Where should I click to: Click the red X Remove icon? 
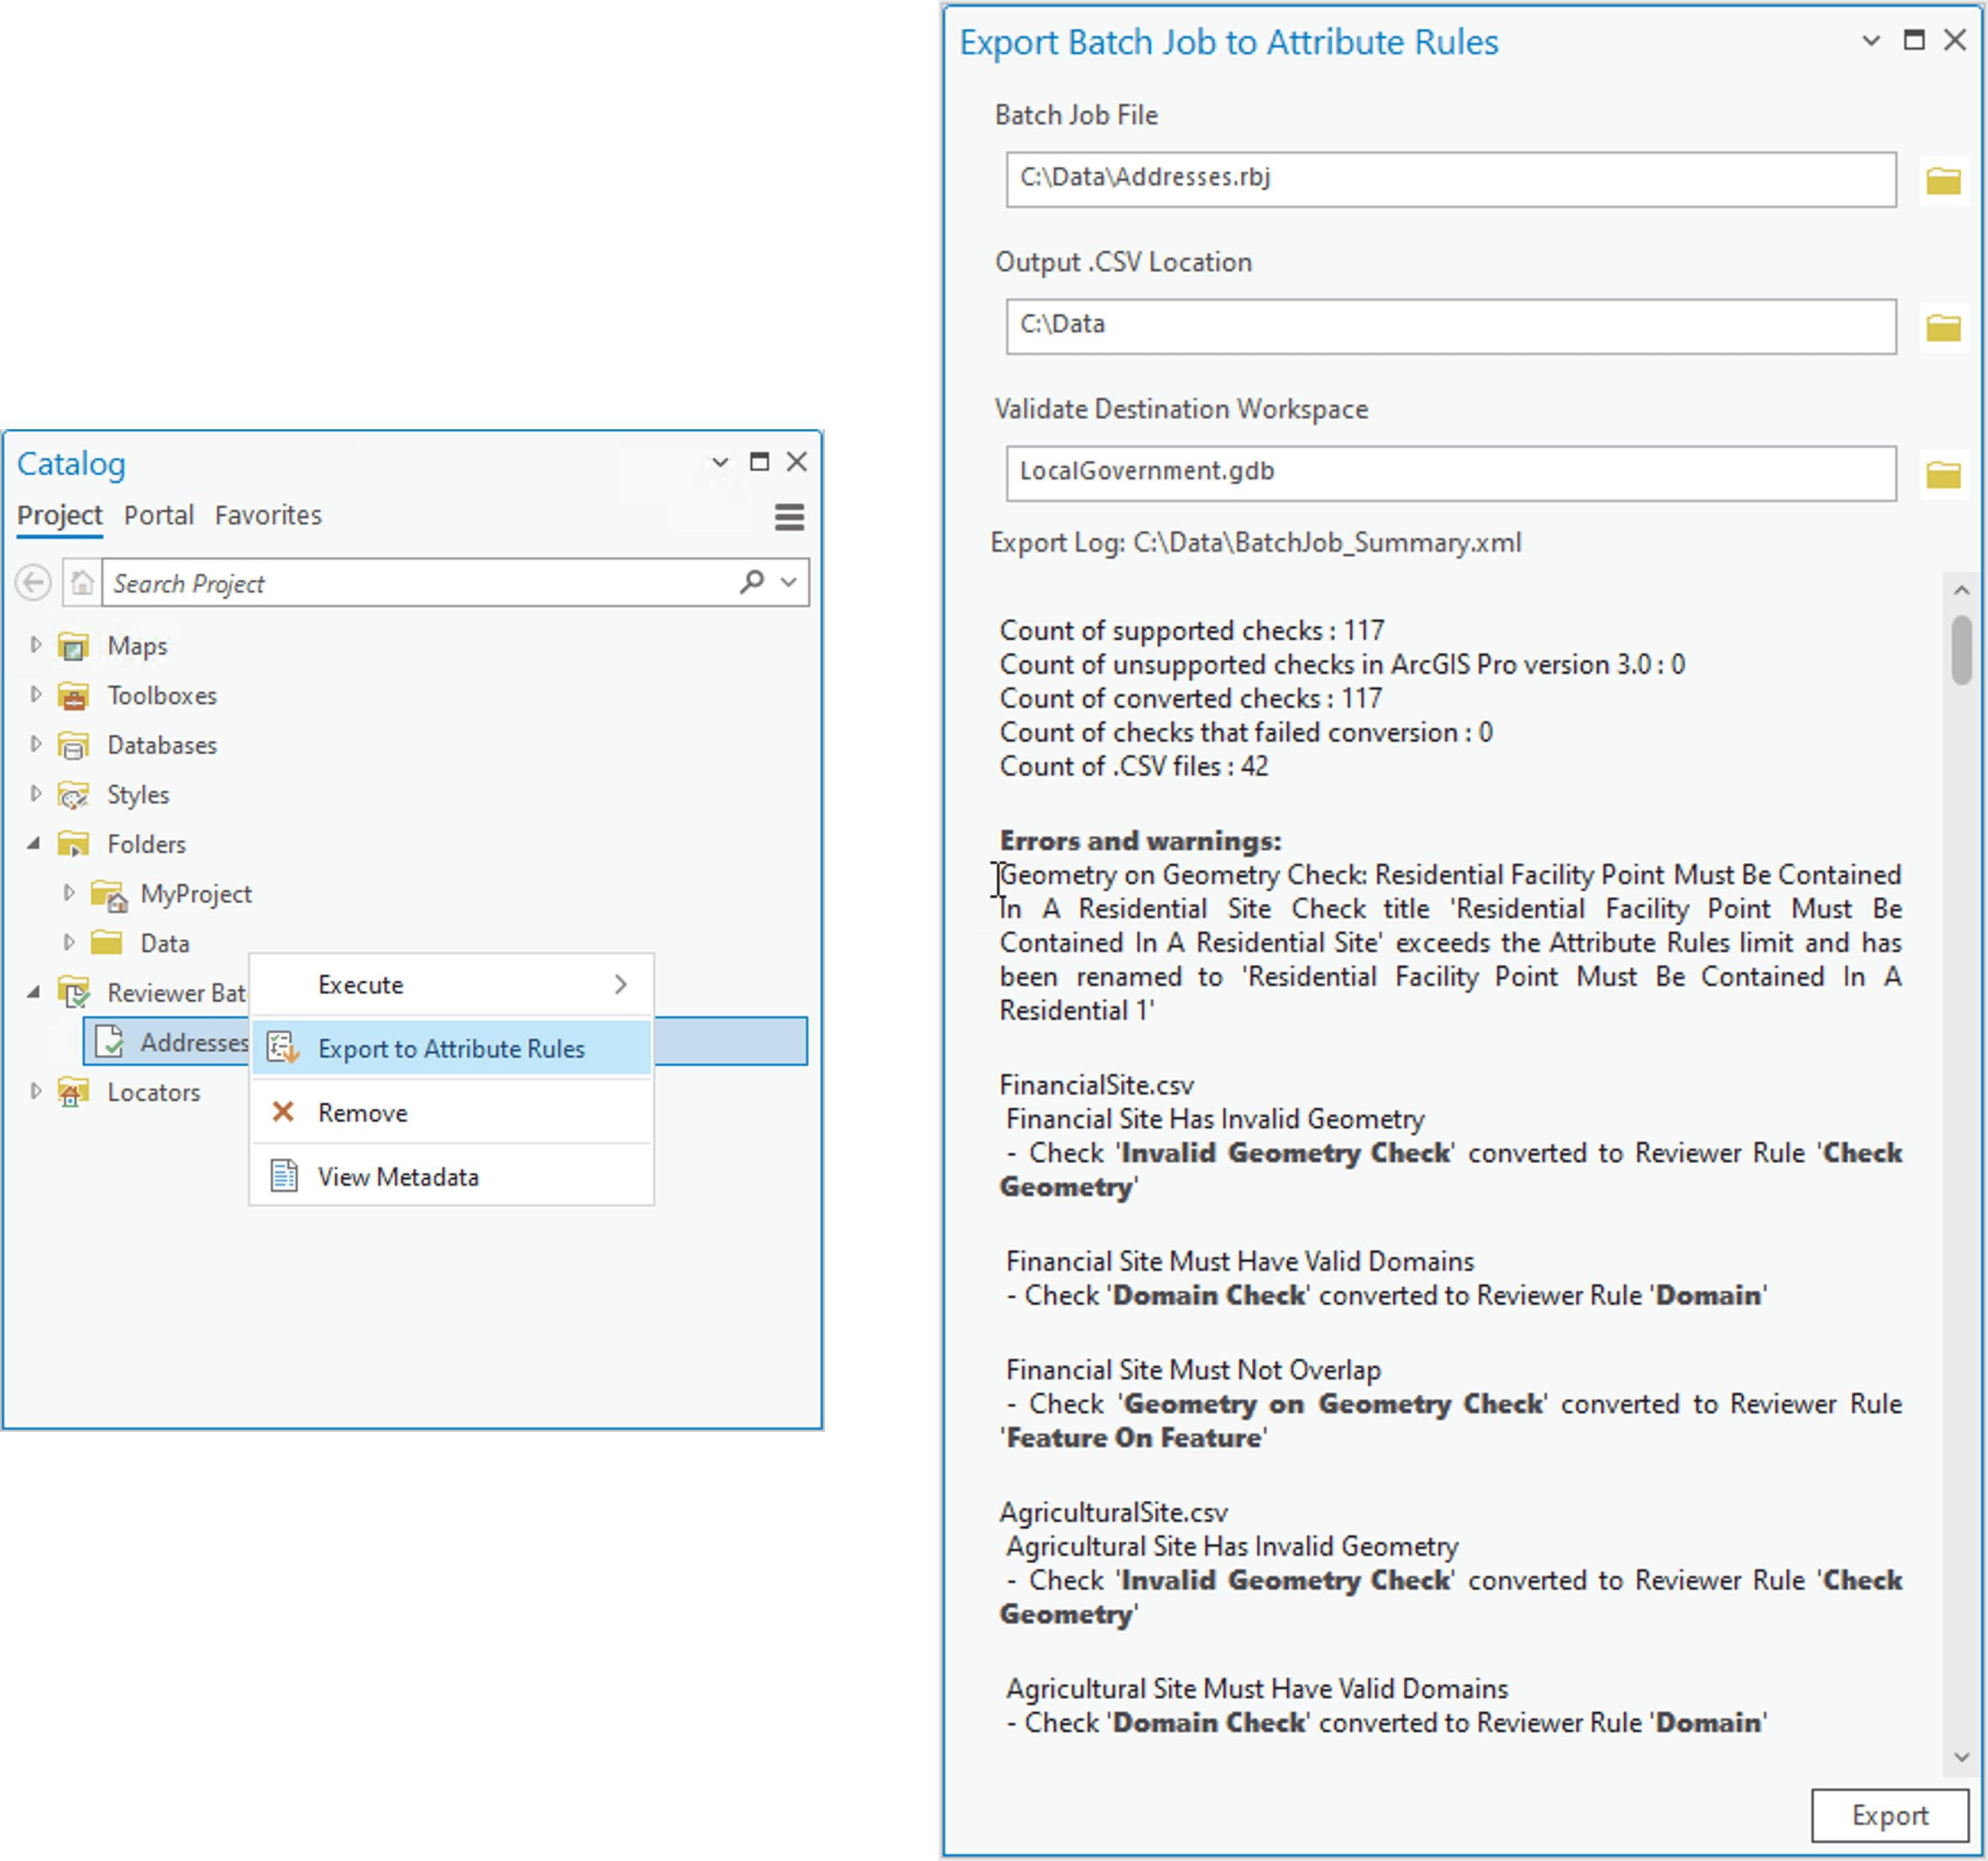283,1112
